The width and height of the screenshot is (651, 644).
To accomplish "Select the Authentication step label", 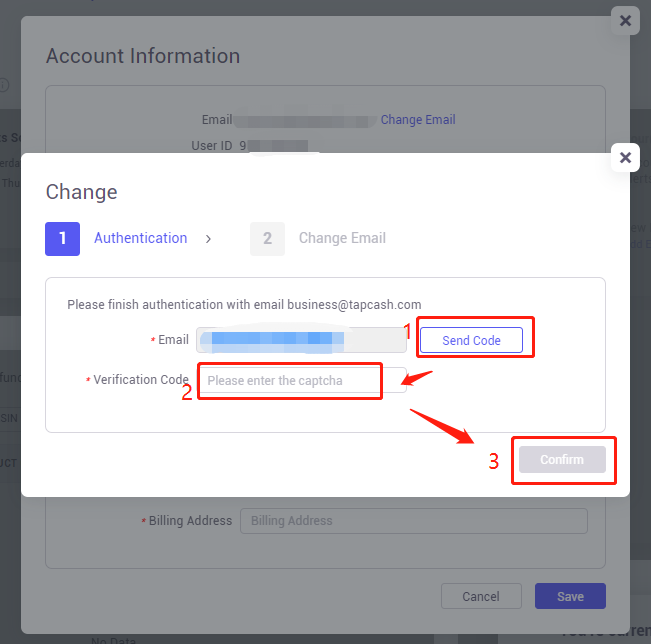I will click(140, 238).
